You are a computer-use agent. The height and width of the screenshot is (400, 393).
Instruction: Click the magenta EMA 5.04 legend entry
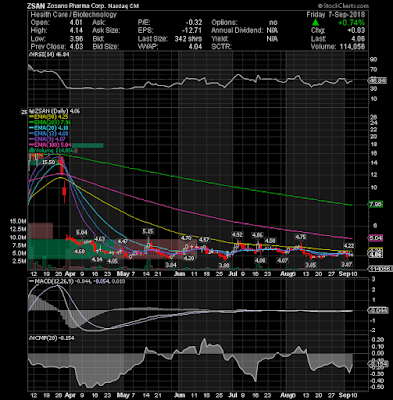click(50, 145)
